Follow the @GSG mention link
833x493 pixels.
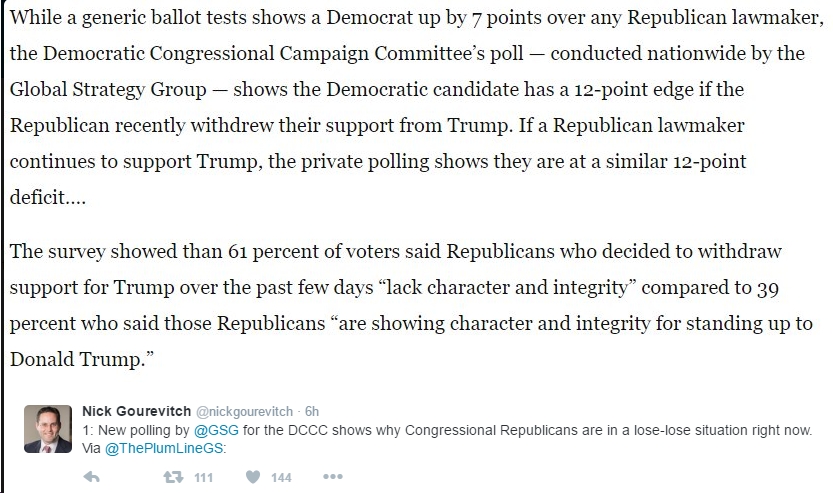pyautogui.click(x=216, y=430)
